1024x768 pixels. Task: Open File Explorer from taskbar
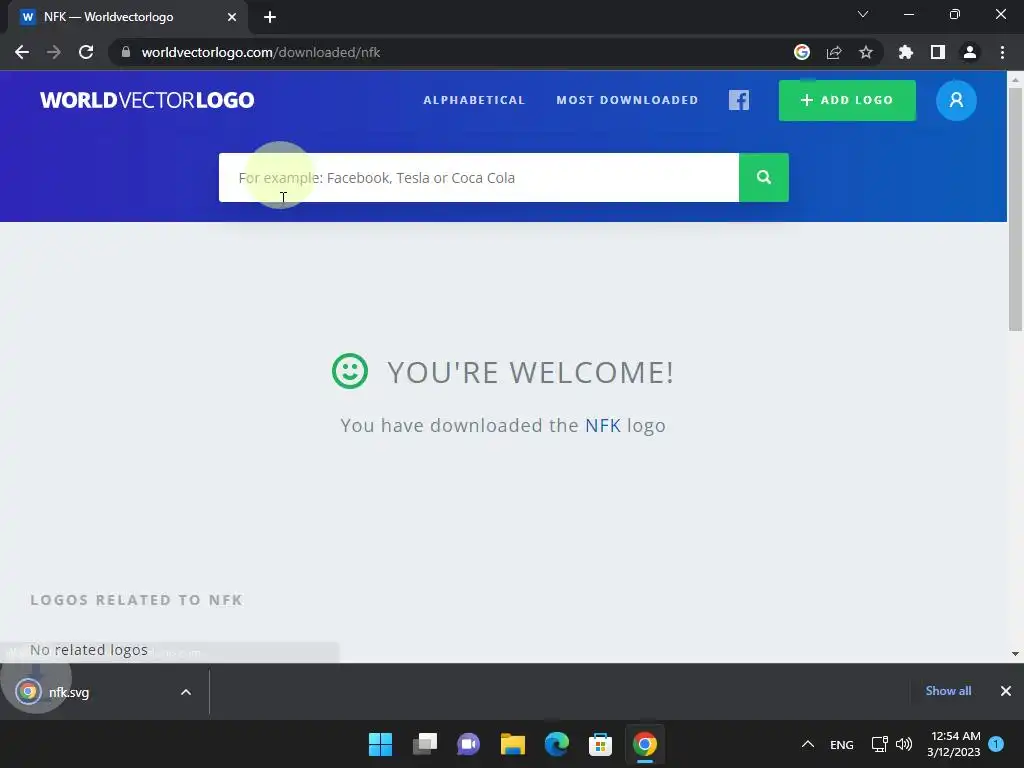[x=513, y=744]
